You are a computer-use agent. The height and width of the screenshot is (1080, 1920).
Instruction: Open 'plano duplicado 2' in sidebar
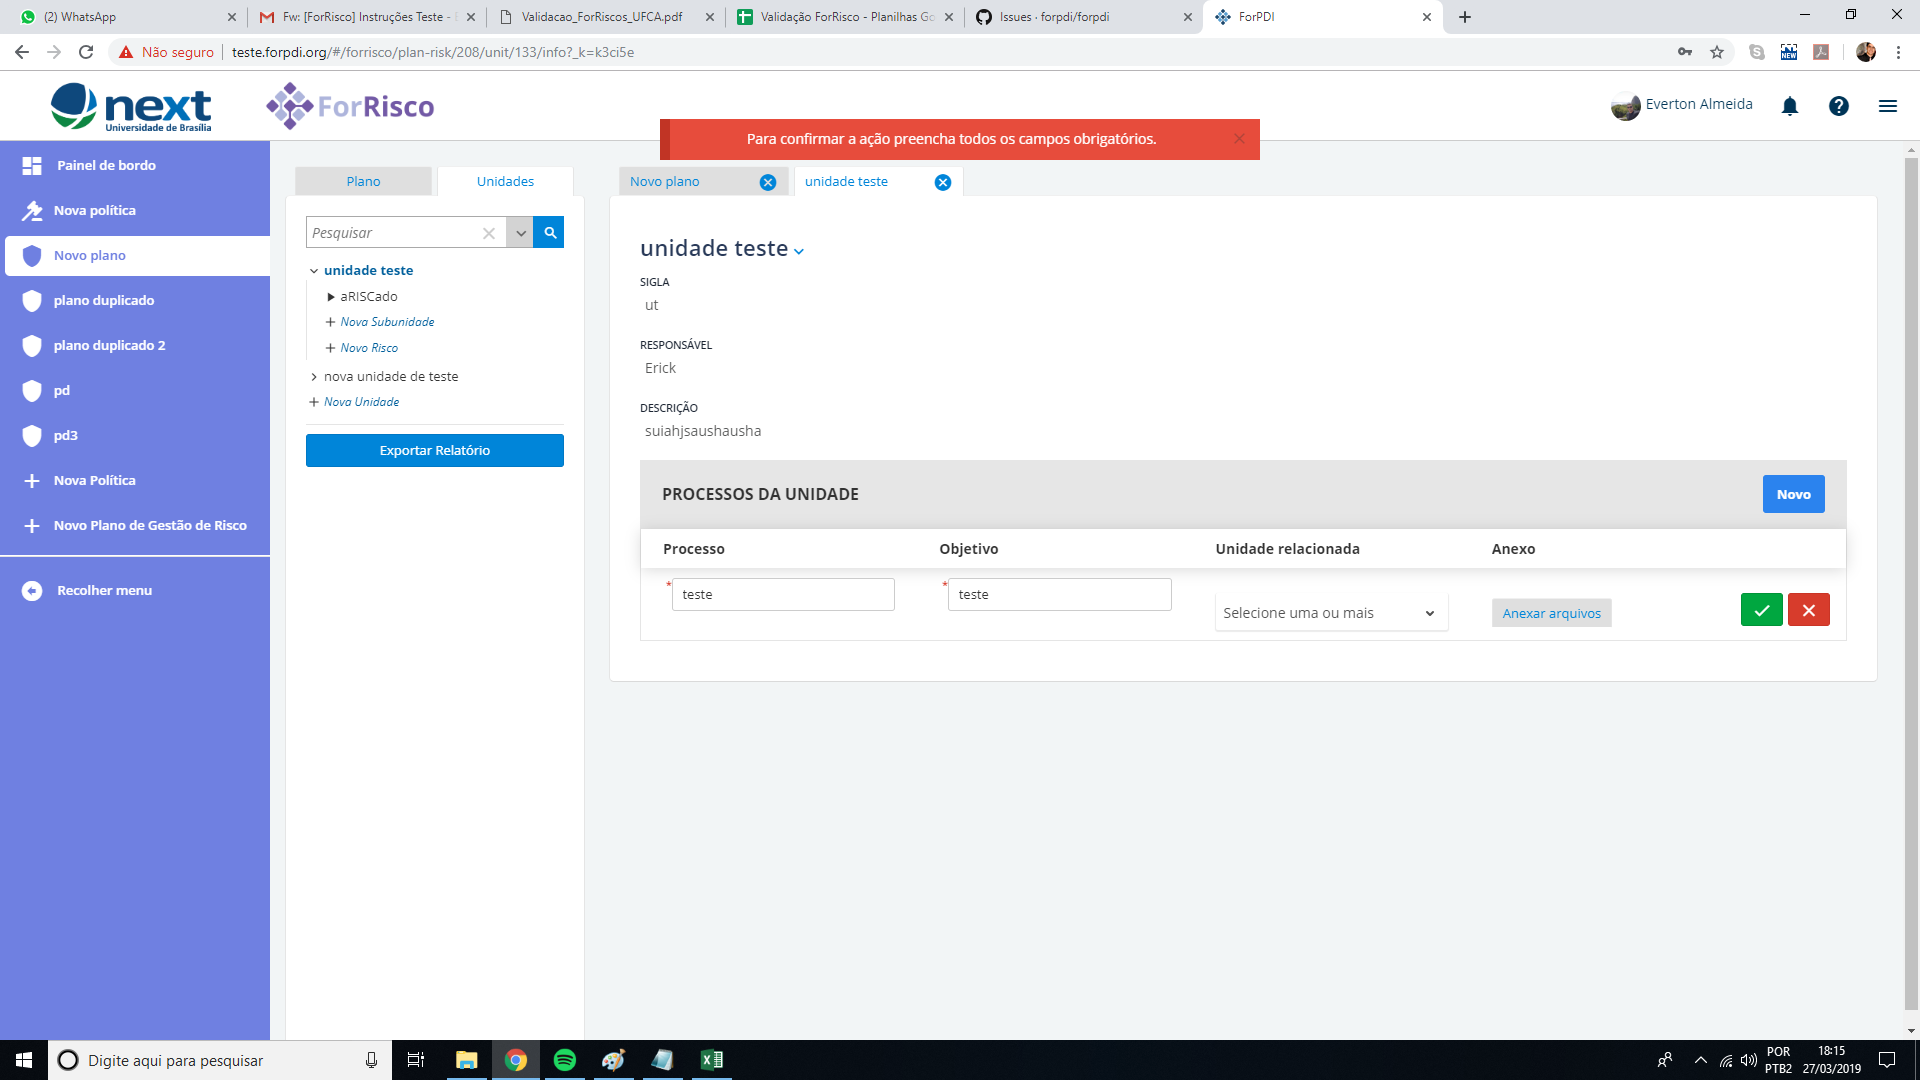point(109,345)
